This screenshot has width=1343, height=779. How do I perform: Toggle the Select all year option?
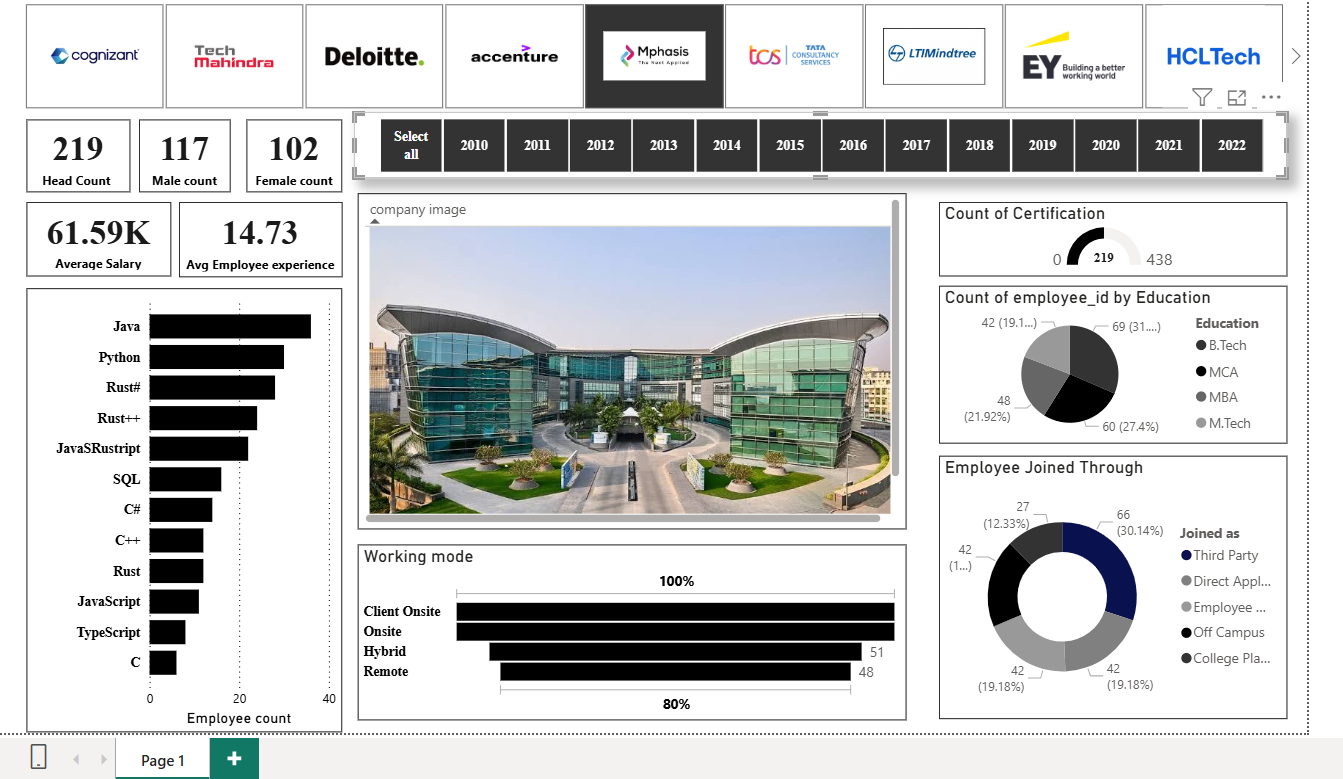410,144
